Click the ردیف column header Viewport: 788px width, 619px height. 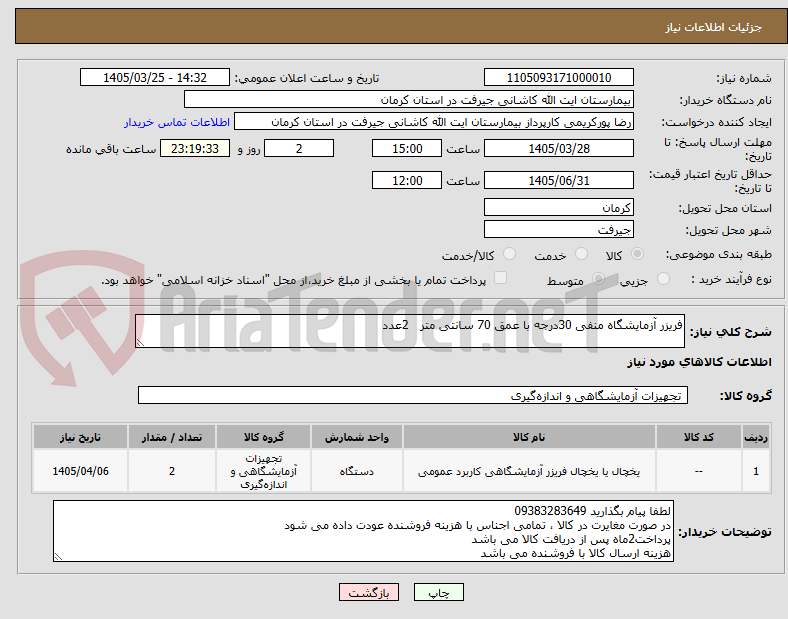tap(756, 437)
